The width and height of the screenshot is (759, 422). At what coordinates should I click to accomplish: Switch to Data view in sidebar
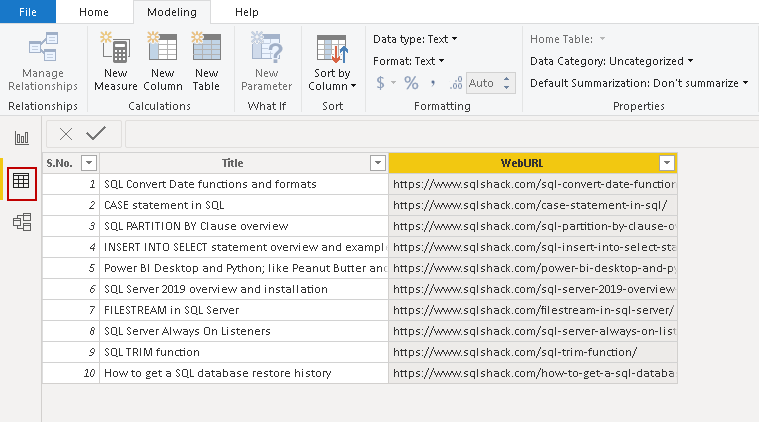tap(21, 182)
